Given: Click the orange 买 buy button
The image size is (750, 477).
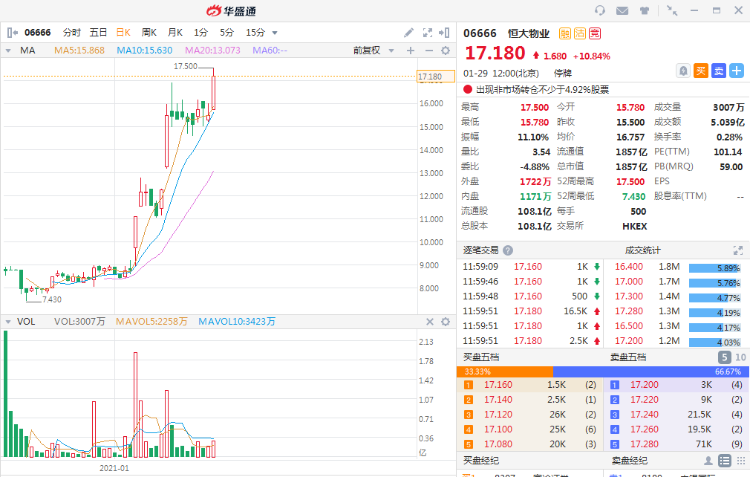Looking at the screenshot, I should pos(701,71).
